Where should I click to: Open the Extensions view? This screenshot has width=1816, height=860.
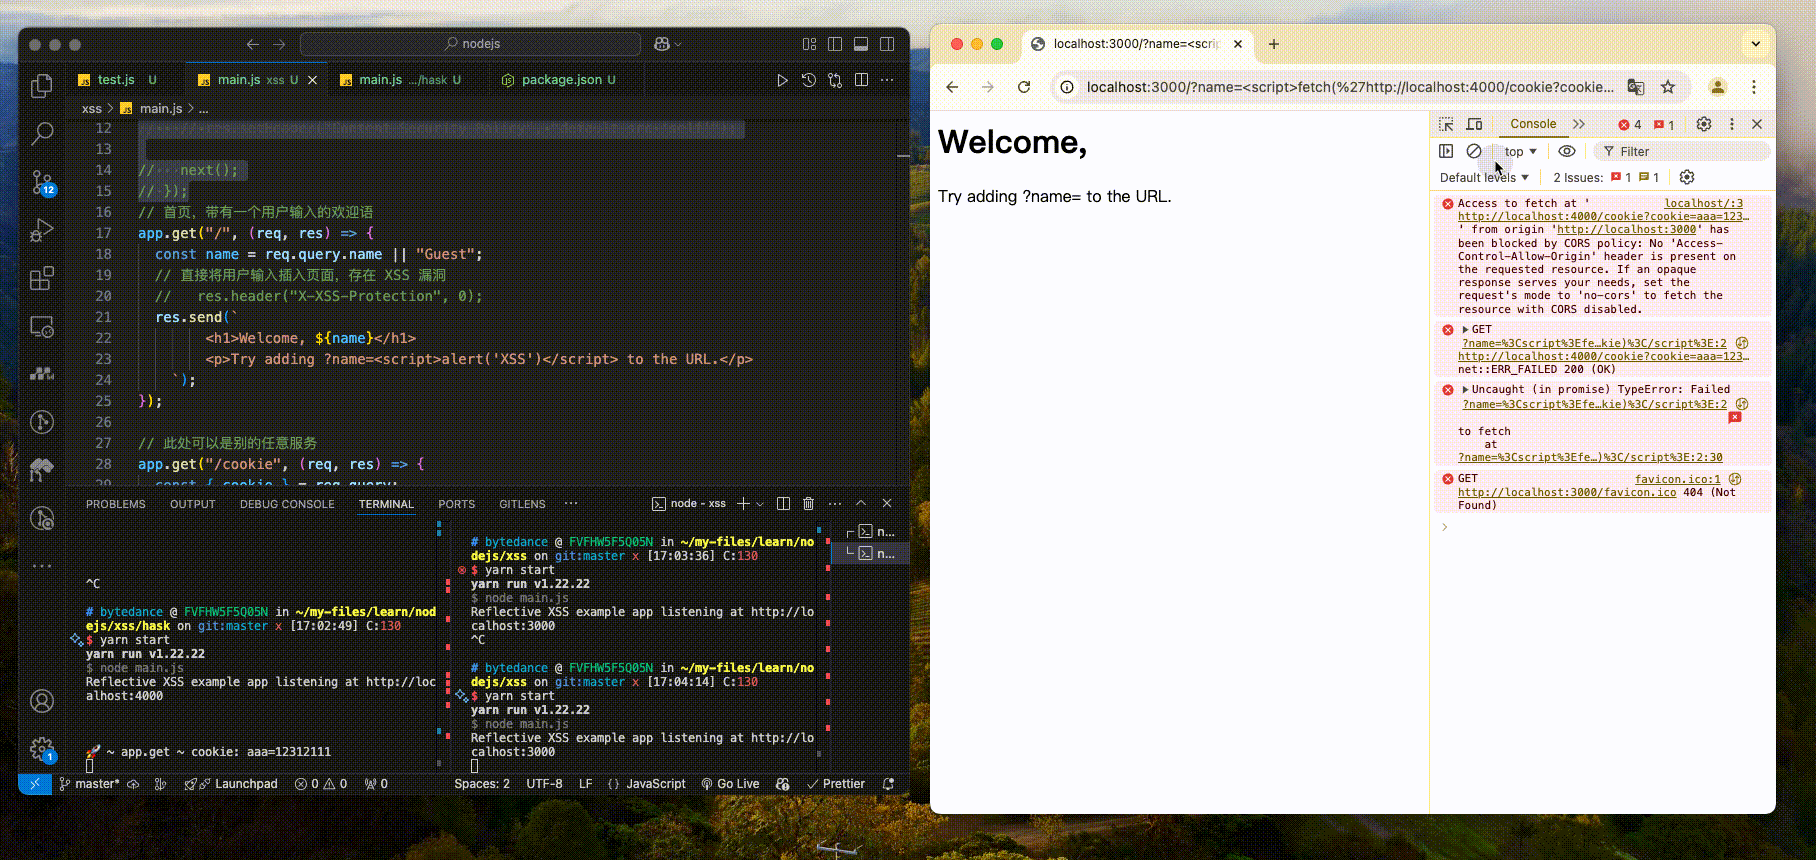click(42, 278)
